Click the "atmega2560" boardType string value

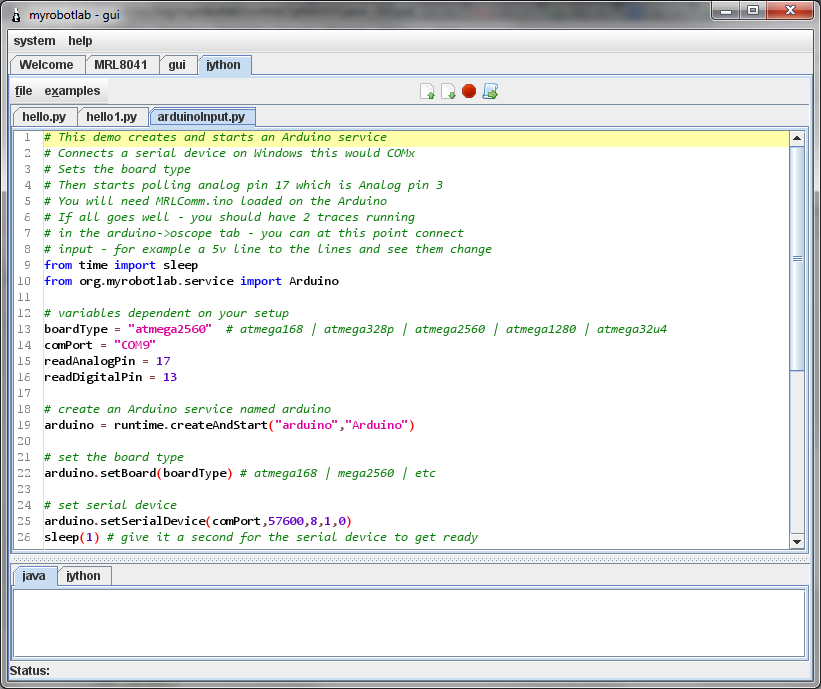pyautogui.click(x=170, y=329)
